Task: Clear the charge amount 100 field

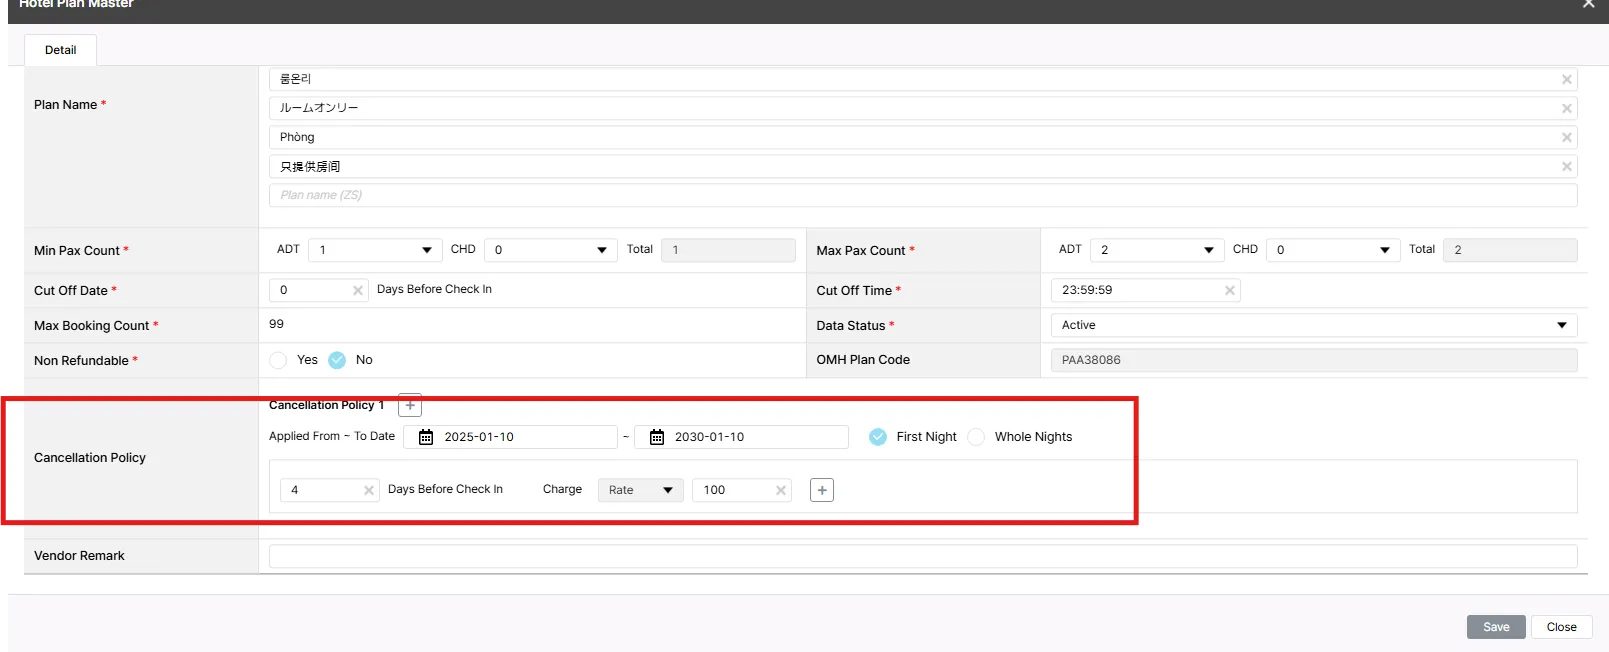Action: point(780,490)
